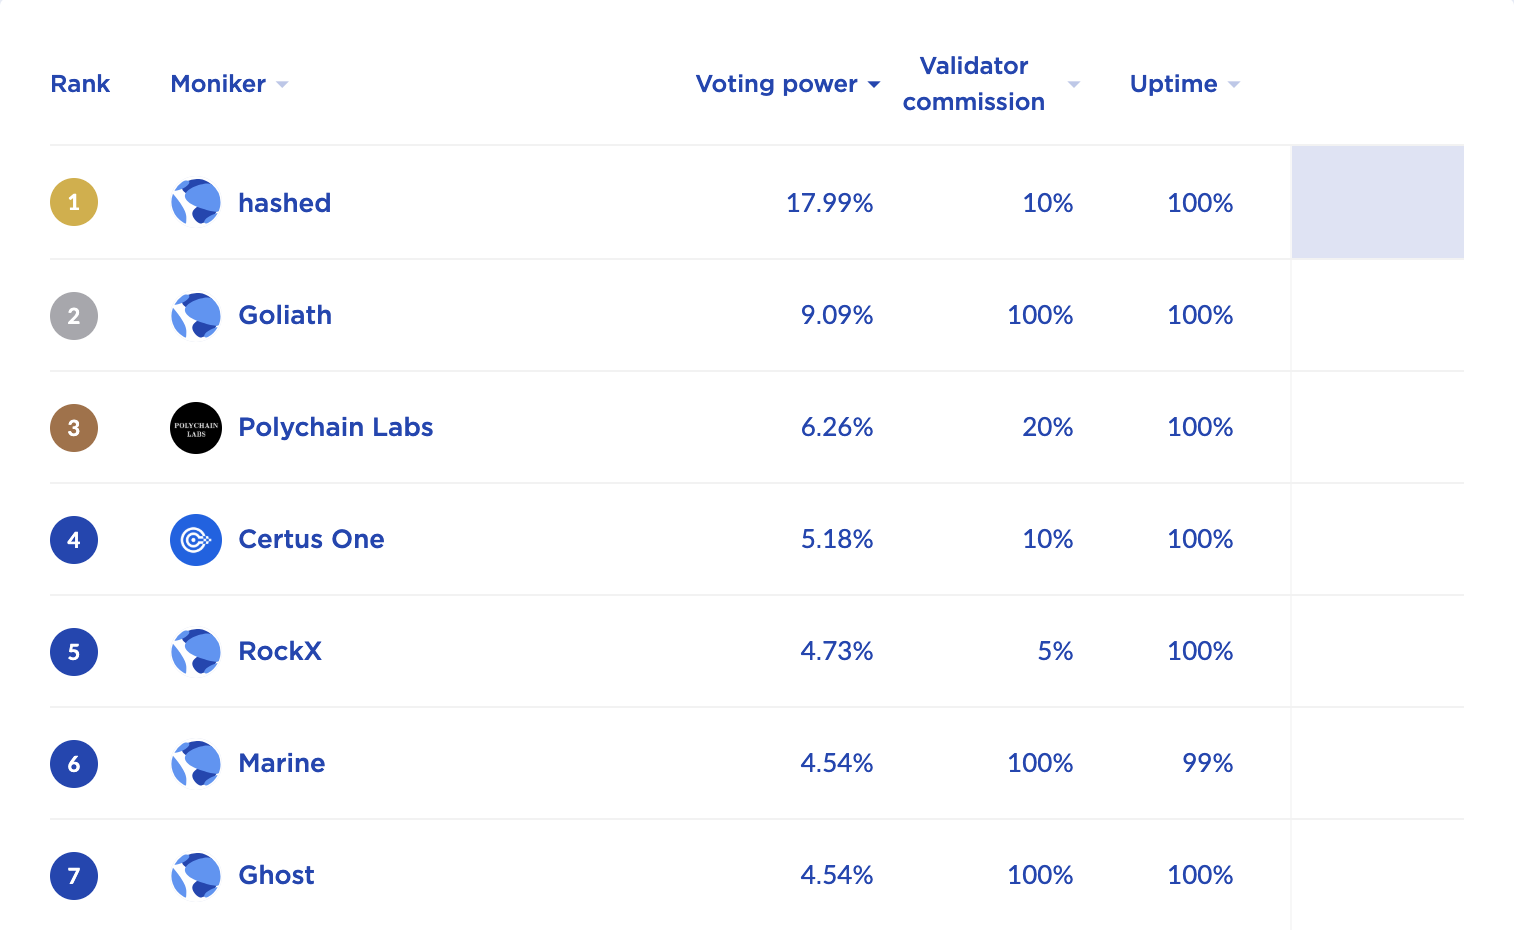Toggle the Voting power sort arrow
Screen dimensions: 1514x930
874,85
